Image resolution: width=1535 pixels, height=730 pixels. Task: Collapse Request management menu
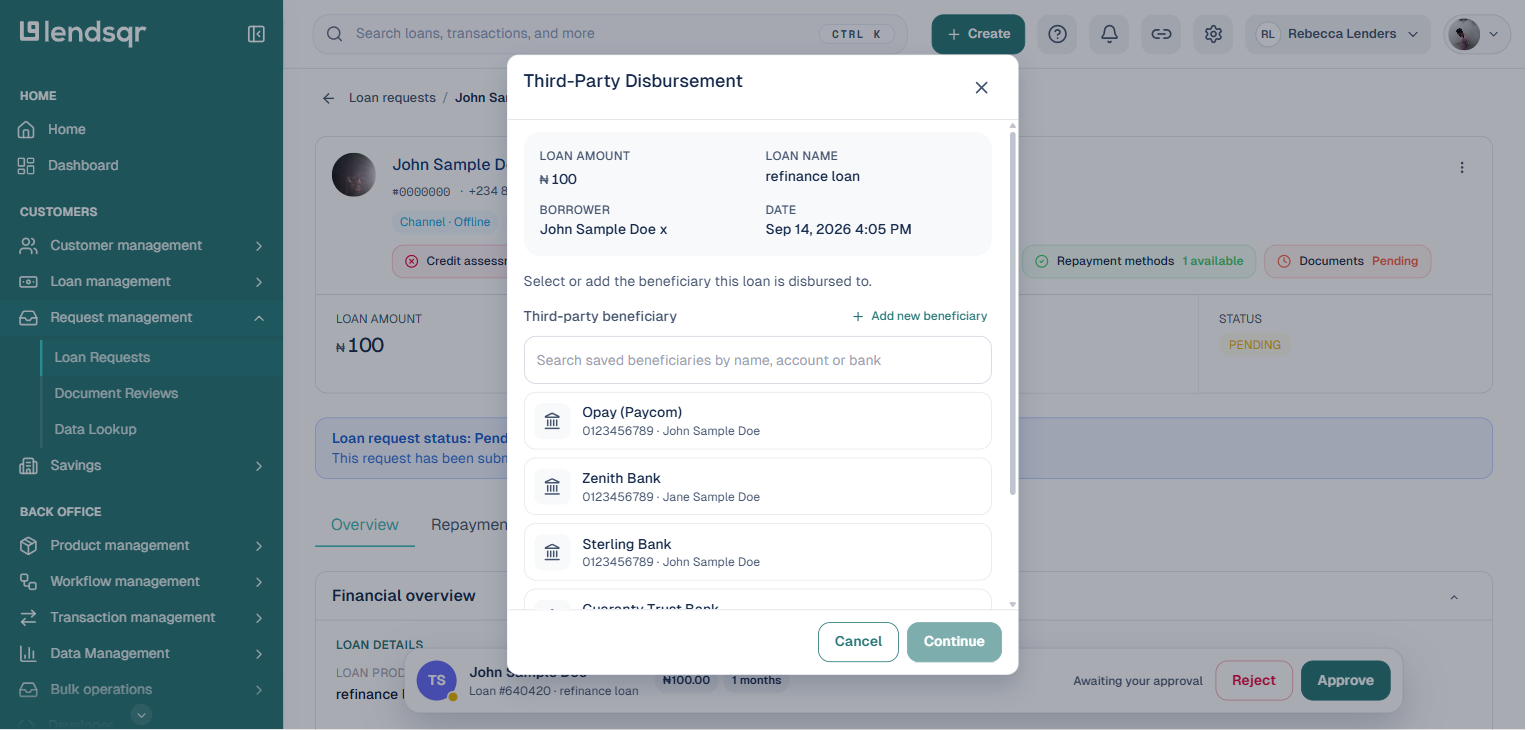(x=141, y=317)
